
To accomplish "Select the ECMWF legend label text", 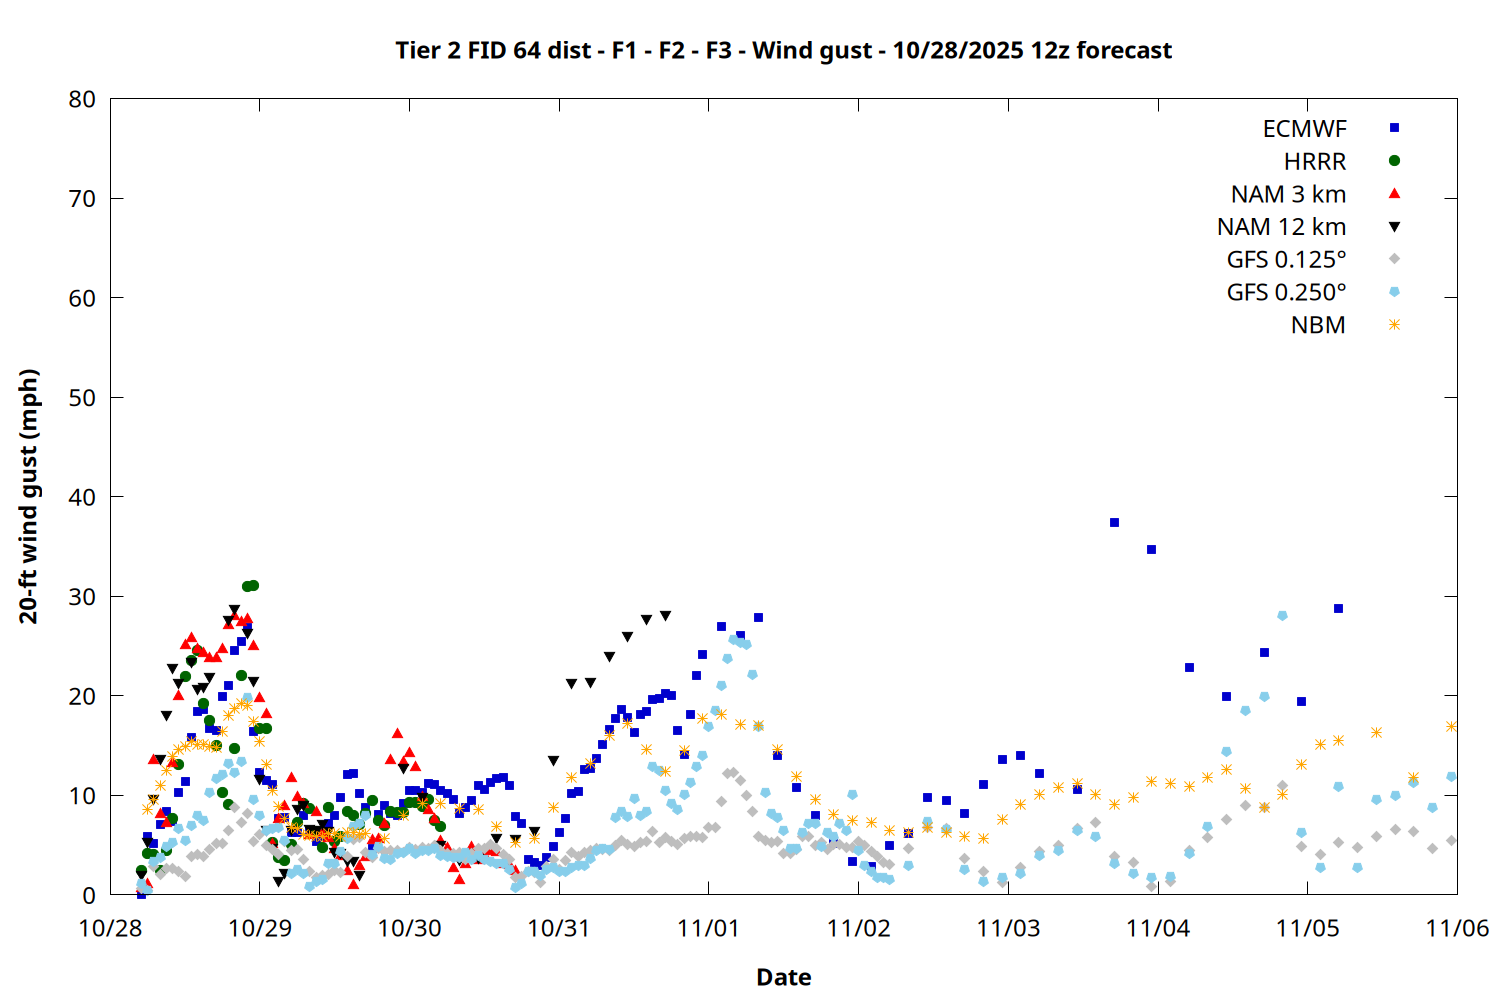I will pyautogui.click(x=1304, y=129).
